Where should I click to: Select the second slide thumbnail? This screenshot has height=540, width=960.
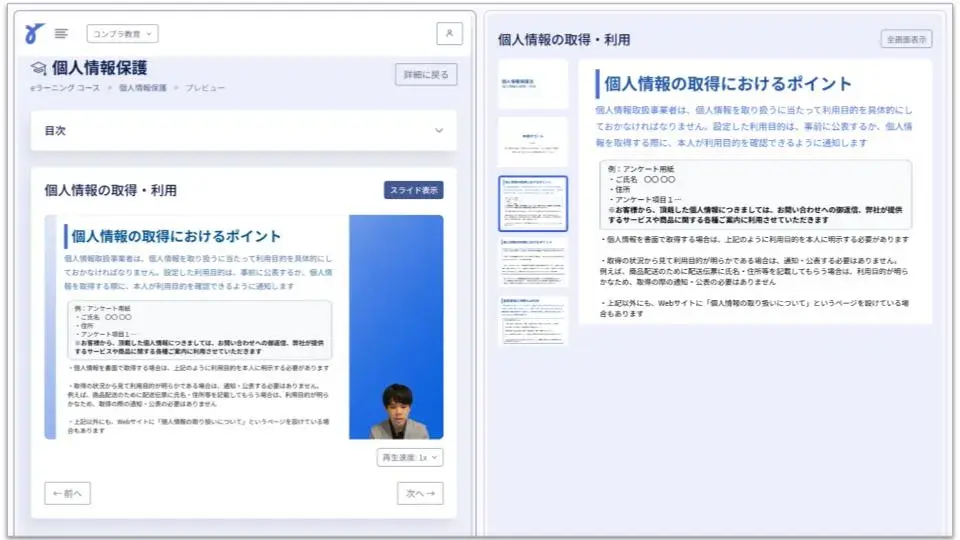tap(533, 142)
